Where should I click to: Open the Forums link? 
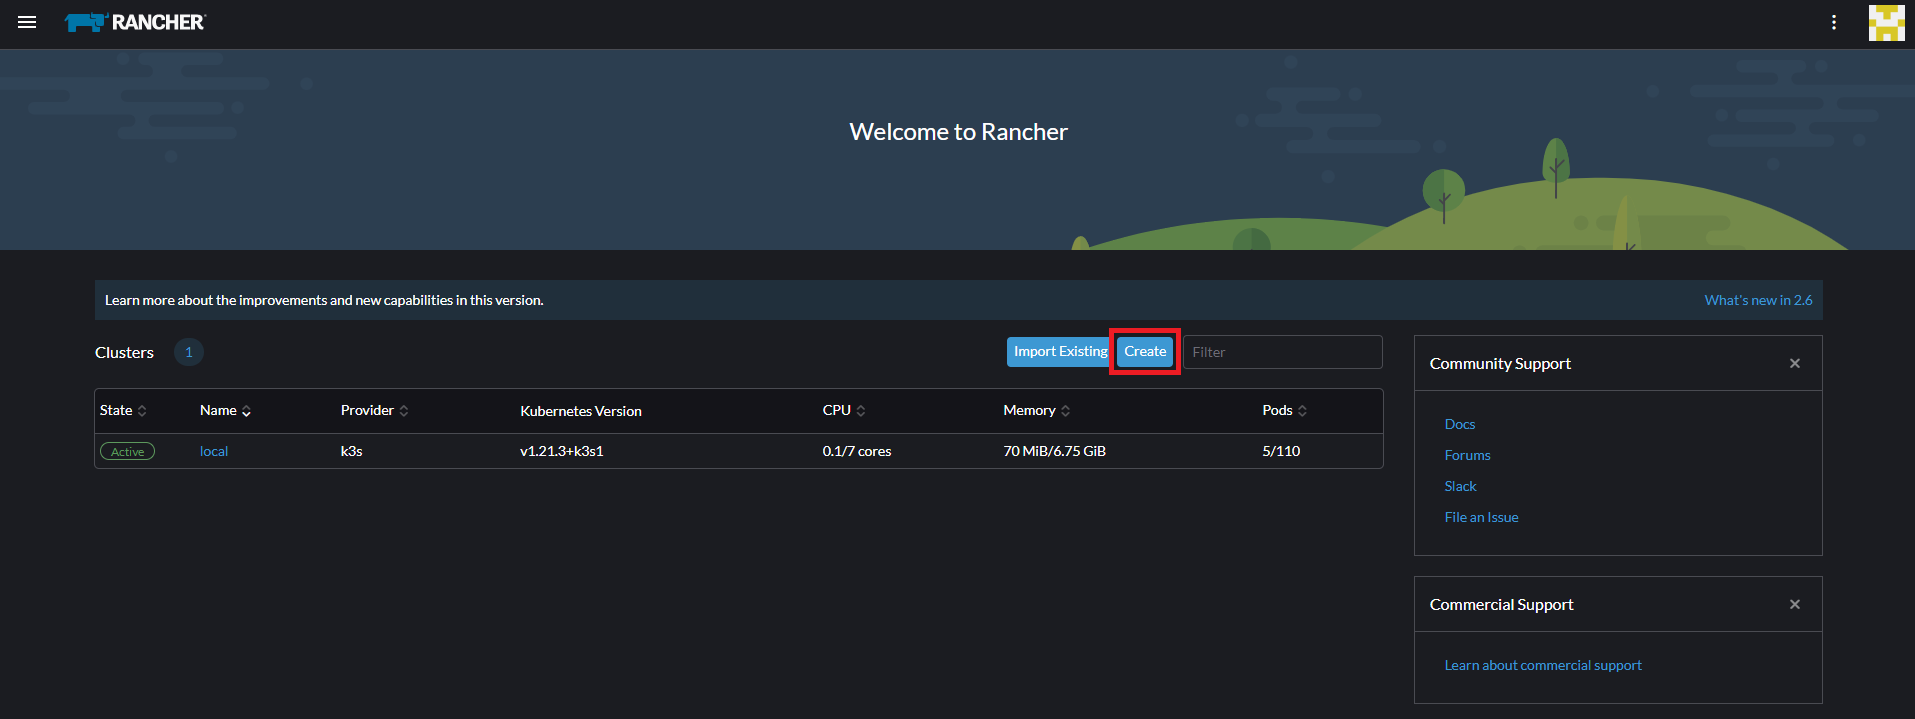1467,455
